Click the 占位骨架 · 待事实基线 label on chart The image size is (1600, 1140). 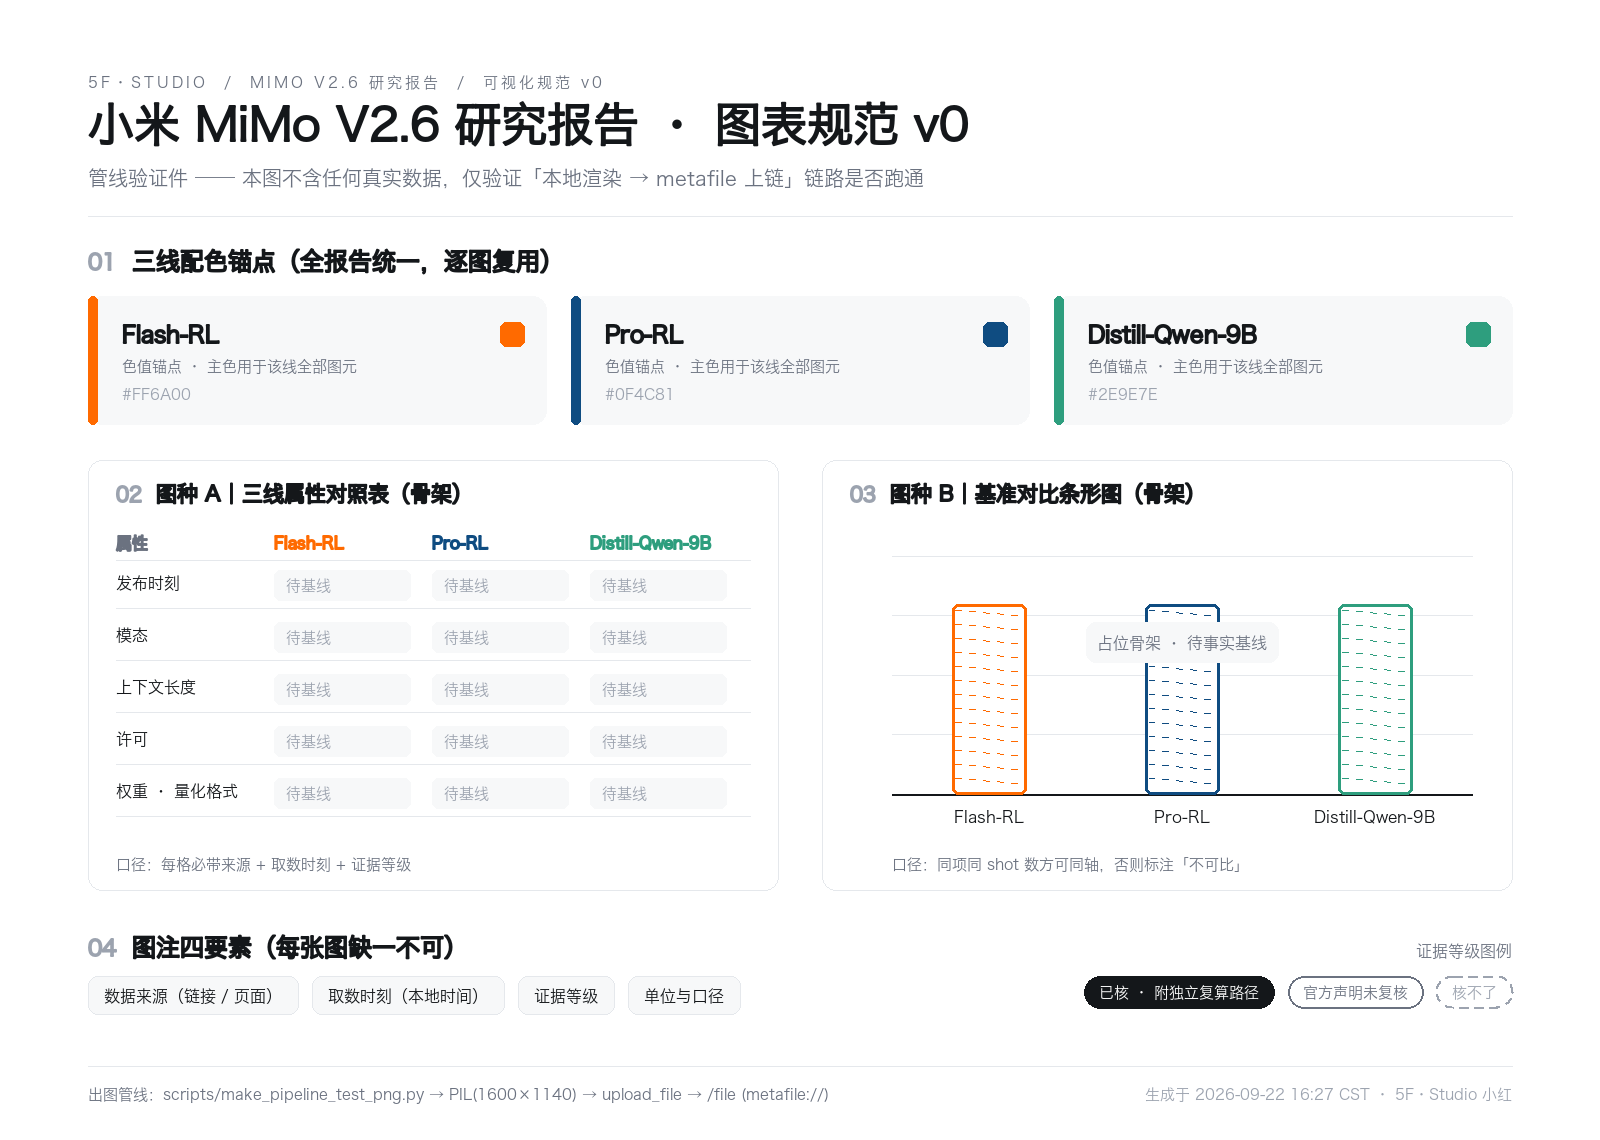[1182, 643]
